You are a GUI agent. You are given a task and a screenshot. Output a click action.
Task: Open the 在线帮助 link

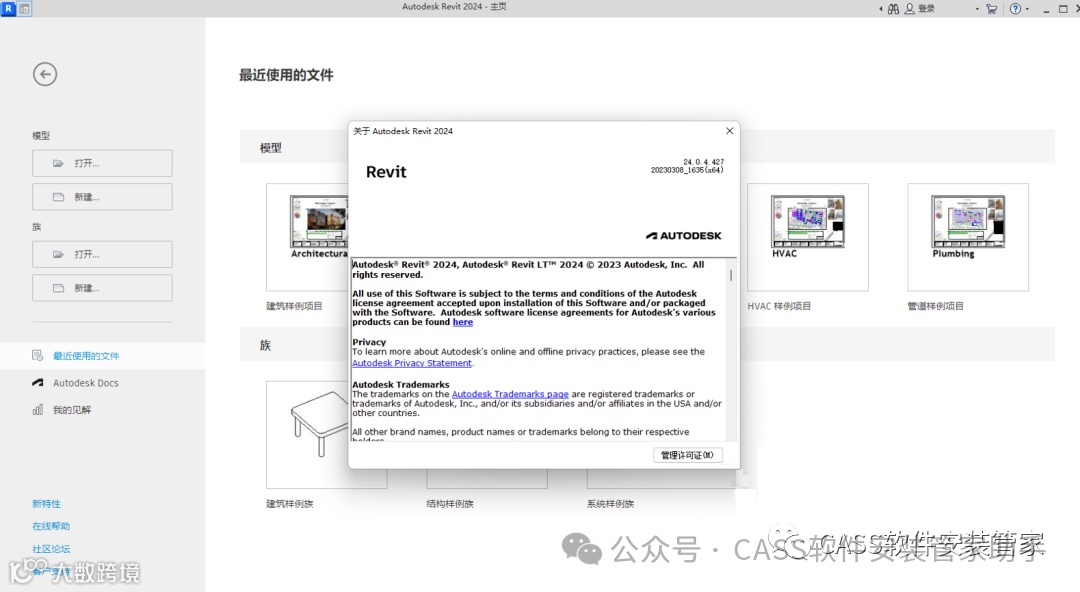tap(51, 526)
